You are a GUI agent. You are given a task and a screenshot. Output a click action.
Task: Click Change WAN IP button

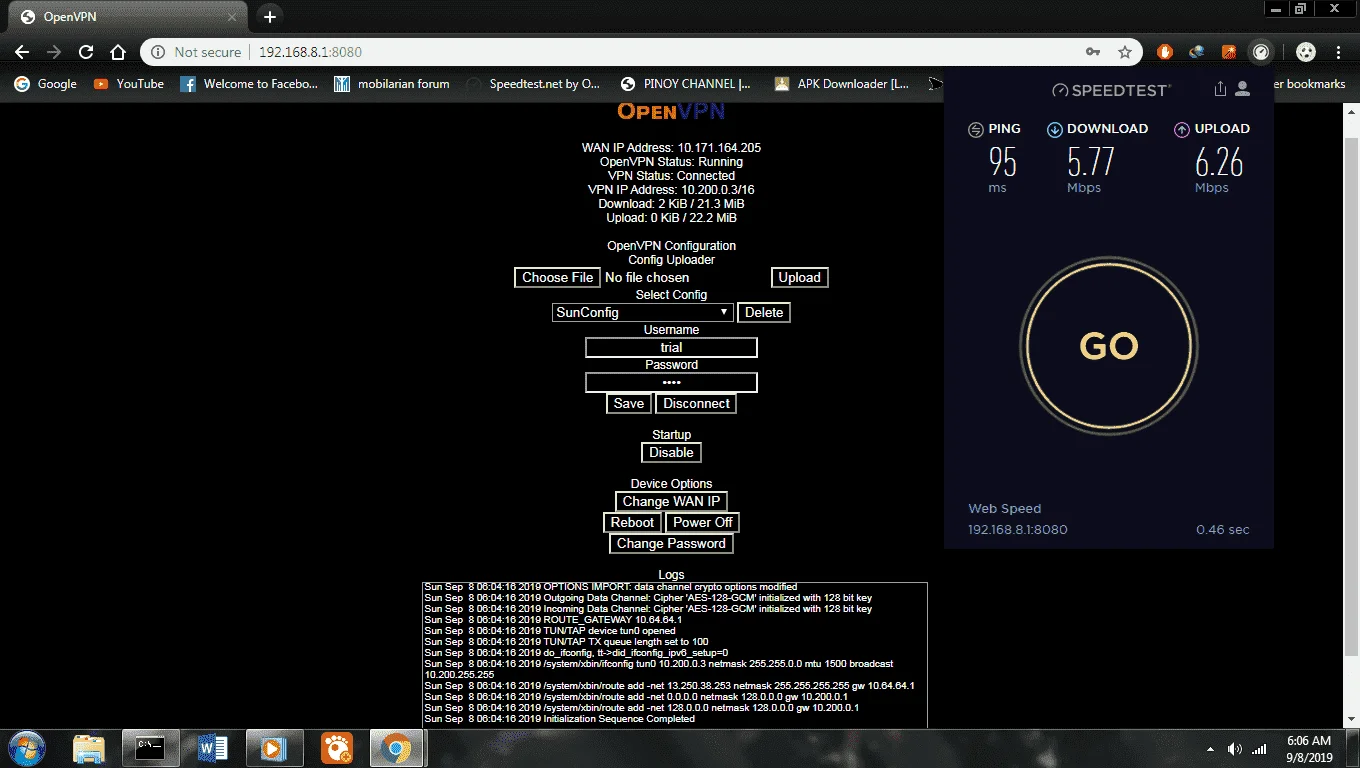pyautogui.click(x=671, y=501)
